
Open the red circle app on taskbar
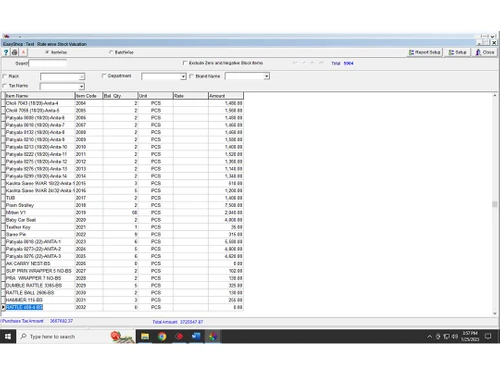pyautogui.click(x=179, y=337)
